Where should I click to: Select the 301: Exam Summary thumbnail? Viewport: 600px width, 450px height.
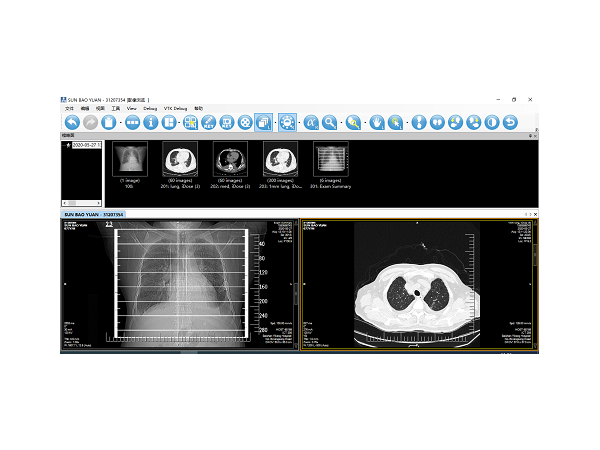tap(329, 159)
